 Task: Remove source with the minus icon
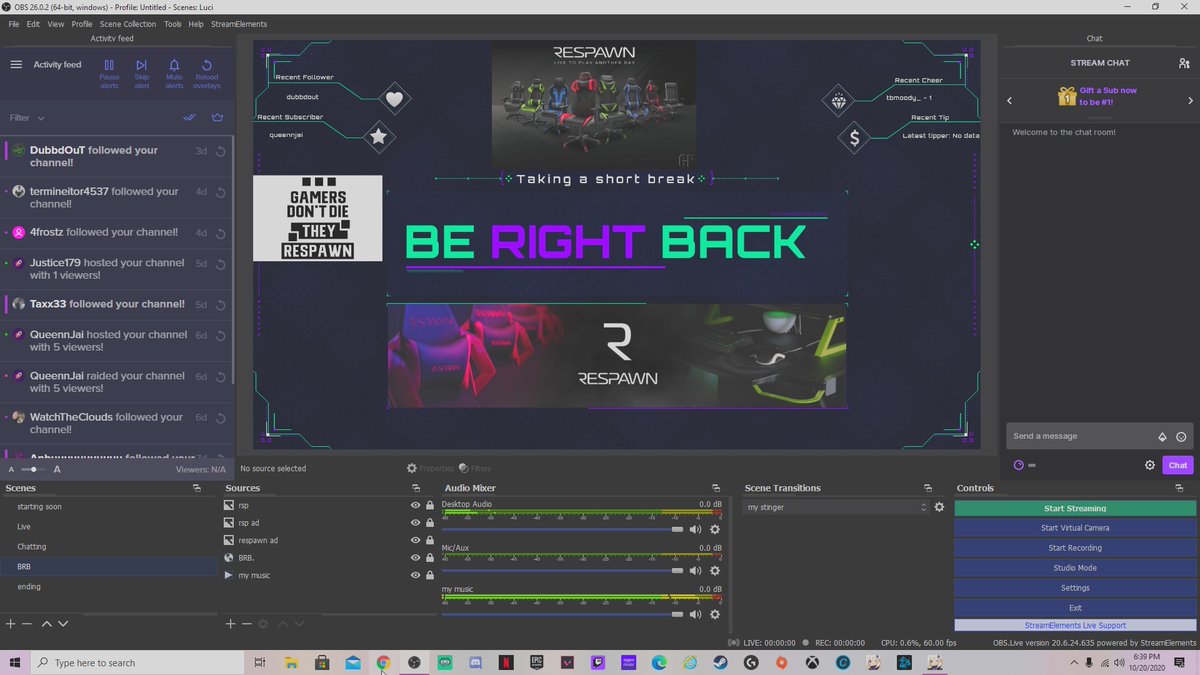(x=247, y=623)
